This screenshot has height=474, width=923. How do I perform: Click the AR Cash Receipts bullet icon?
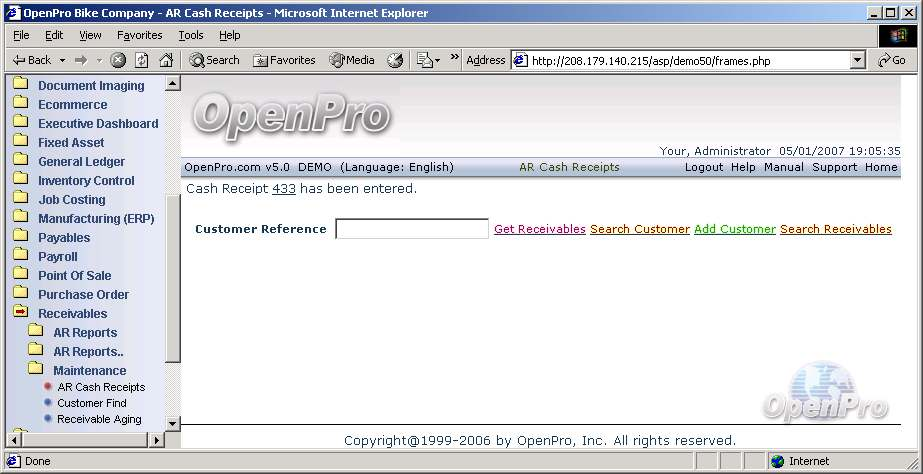click(x=47, y=387)
